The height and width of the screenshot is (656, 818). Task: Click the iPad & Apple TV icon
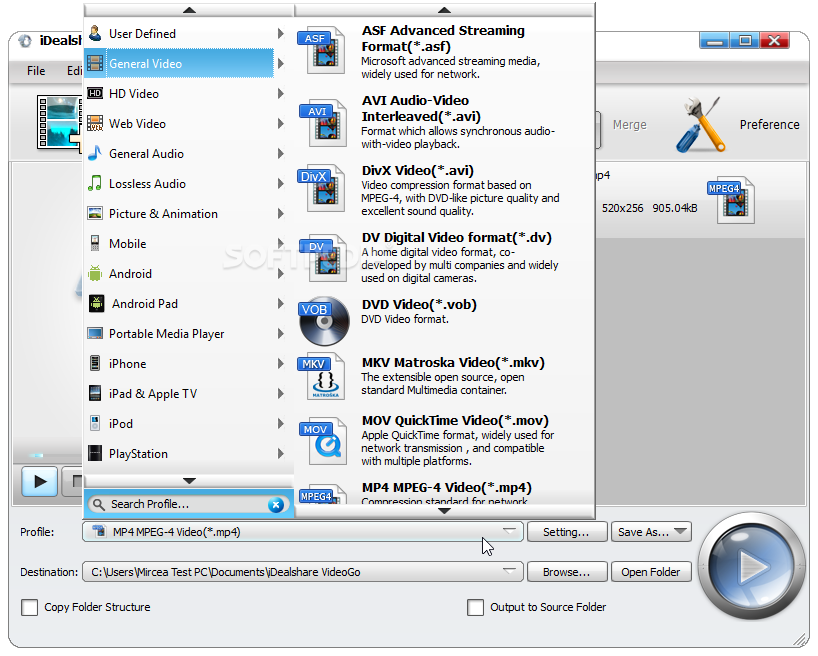(x=95, y=393)
